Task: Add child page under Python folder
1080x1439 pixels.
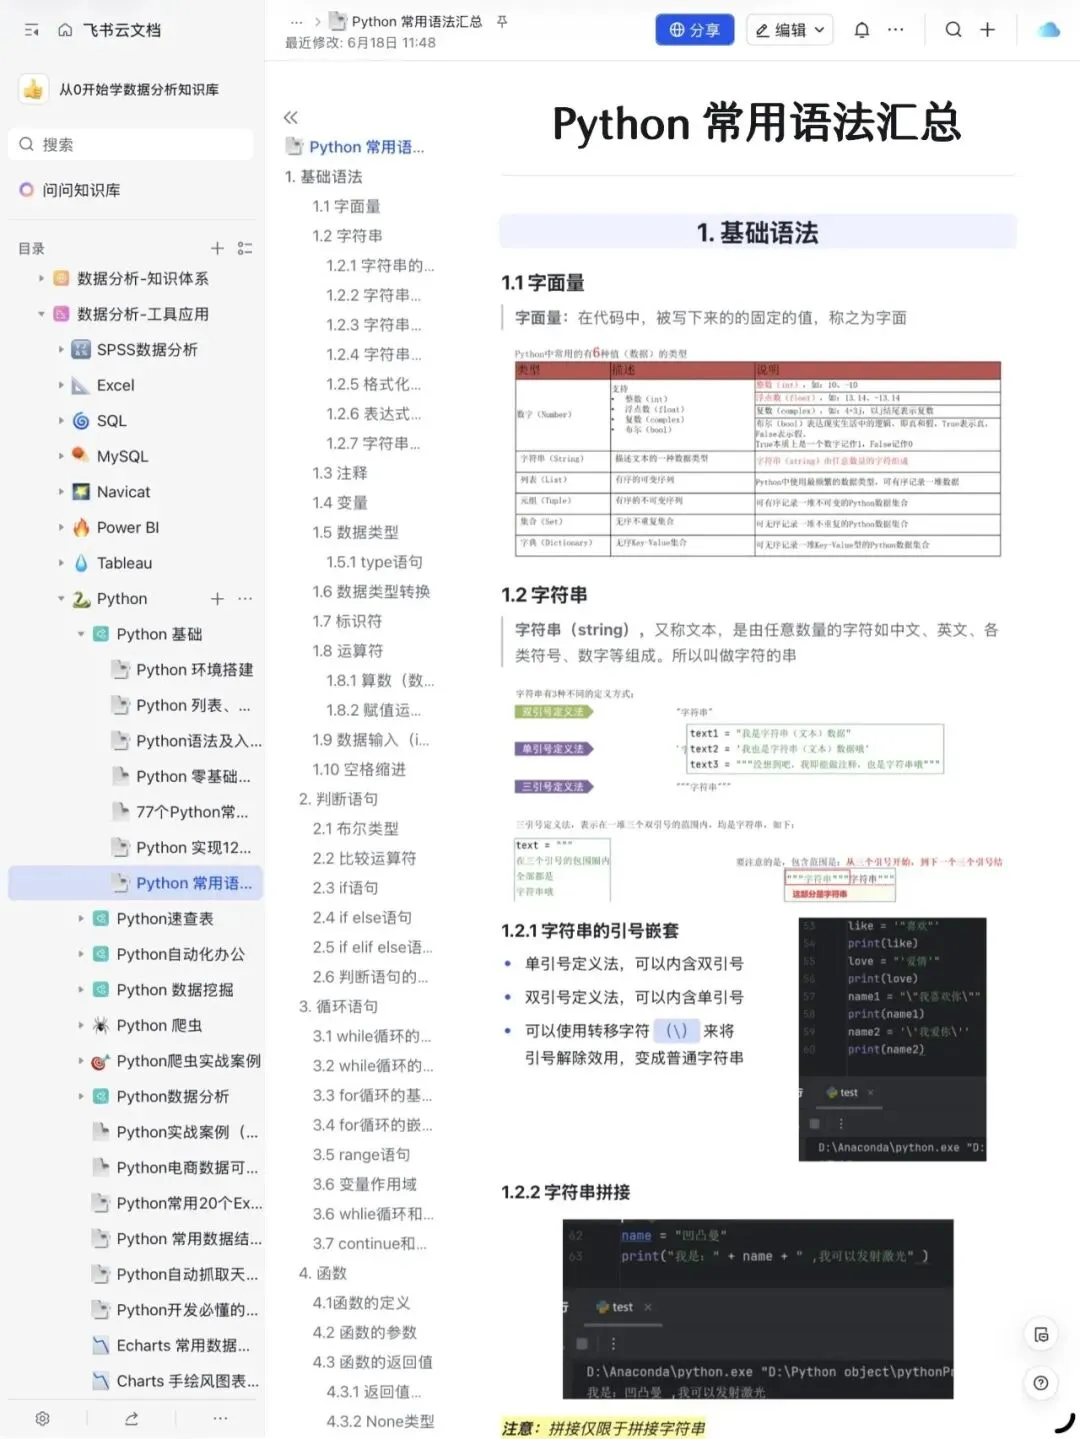Action: click(x=217, y=598)
